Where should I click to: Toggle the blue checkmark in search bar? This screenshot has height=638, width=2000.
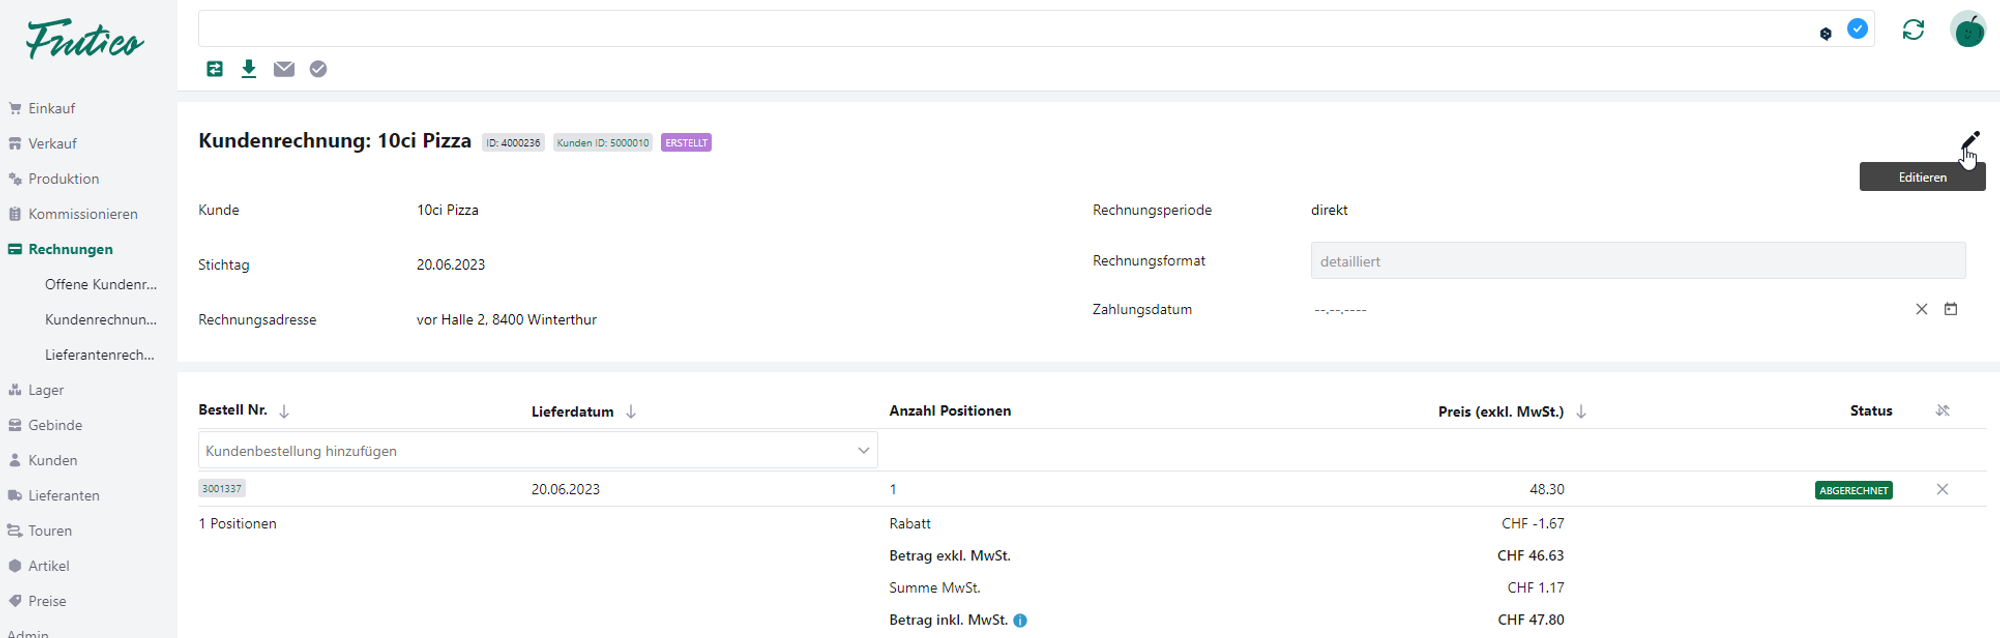point(1857,29)
